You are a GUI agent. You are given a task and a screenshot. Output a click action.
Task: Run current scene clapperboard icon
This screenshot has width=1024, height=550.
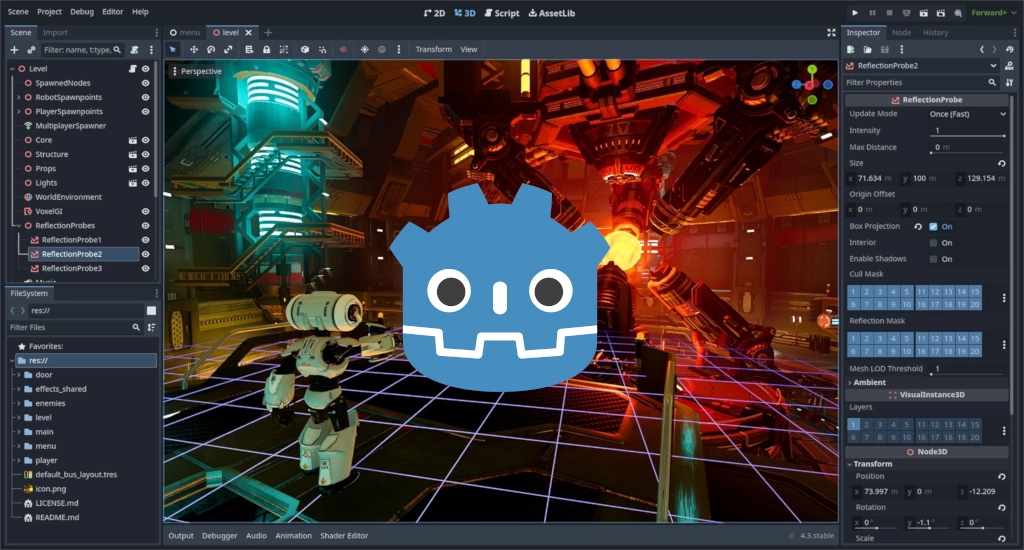tap(923, 12)
